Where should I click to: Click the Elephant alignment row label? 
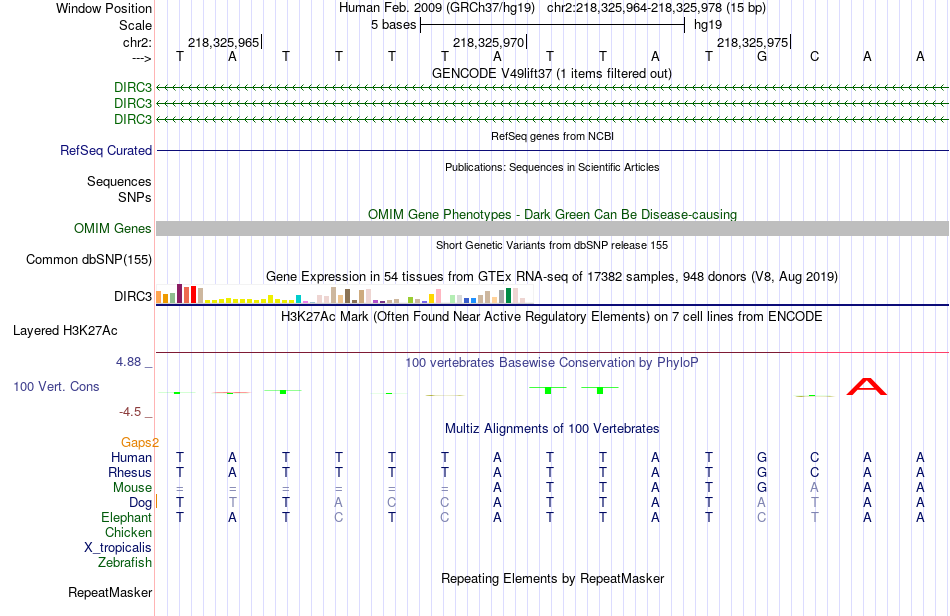(126, 517)
